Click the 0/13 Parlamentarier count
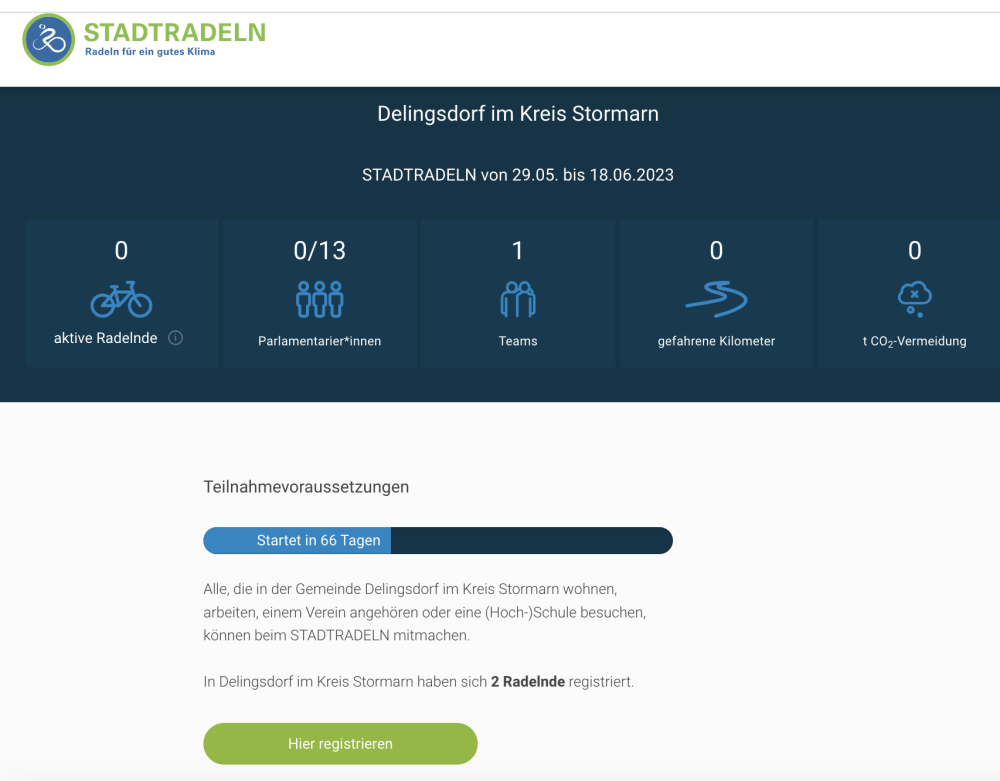 [x=319, y=251]
